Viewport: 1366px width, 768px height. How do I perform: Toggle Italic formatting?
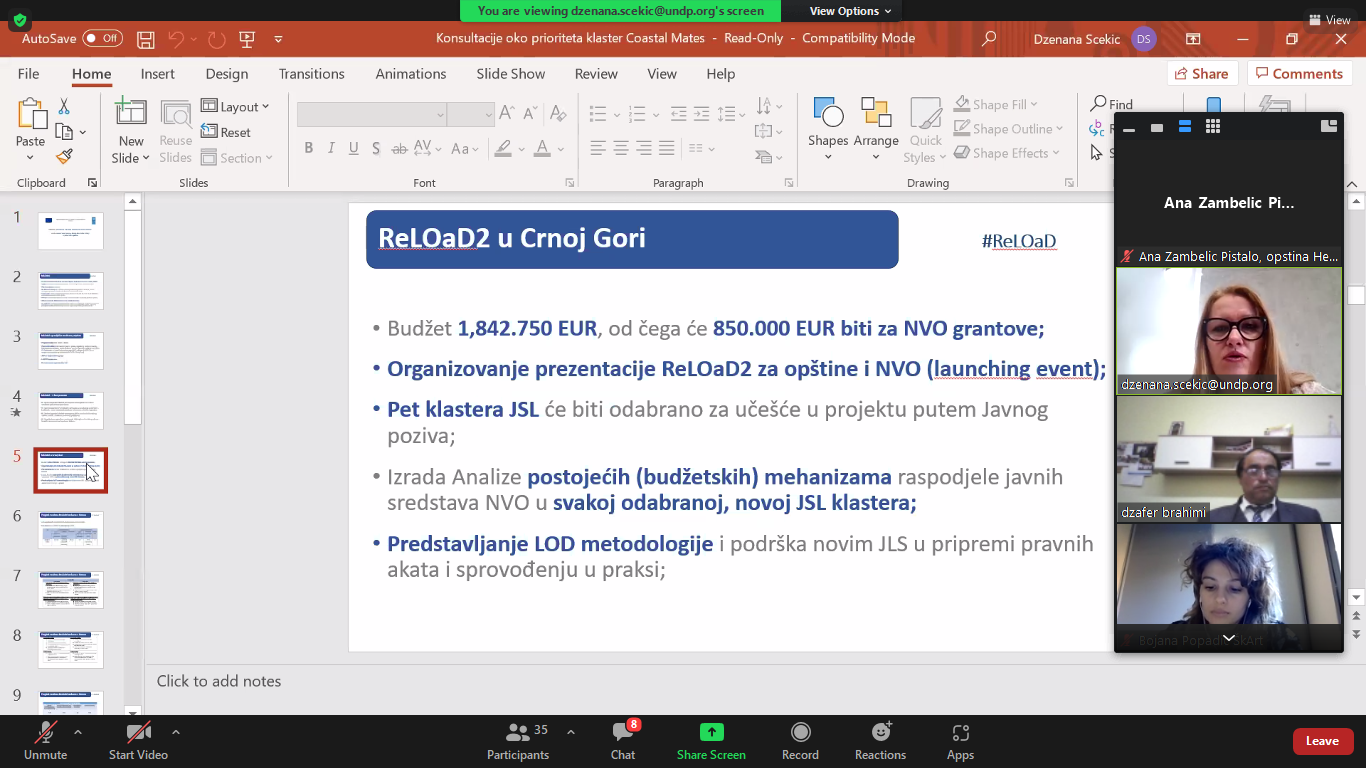[x=331, y=148]
